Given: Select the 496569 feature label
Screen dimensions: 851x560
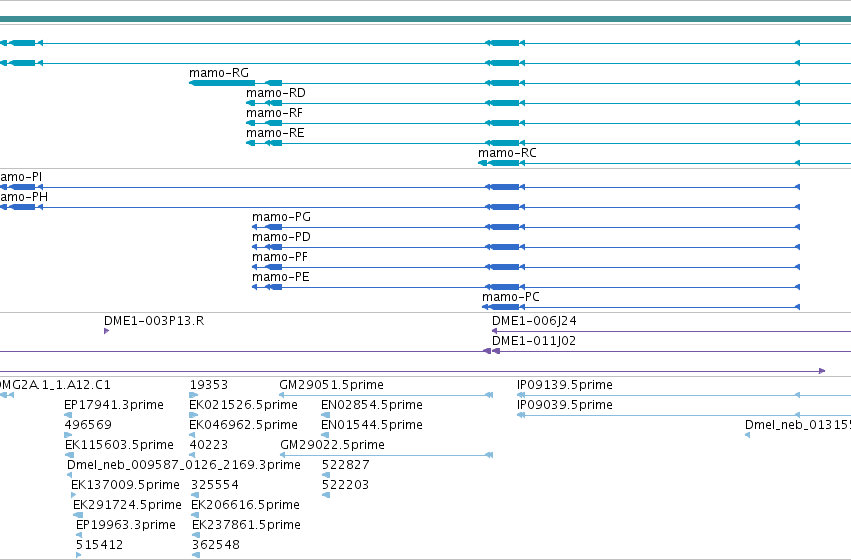Looking at the screenshot, I should (x=88, y=425).
